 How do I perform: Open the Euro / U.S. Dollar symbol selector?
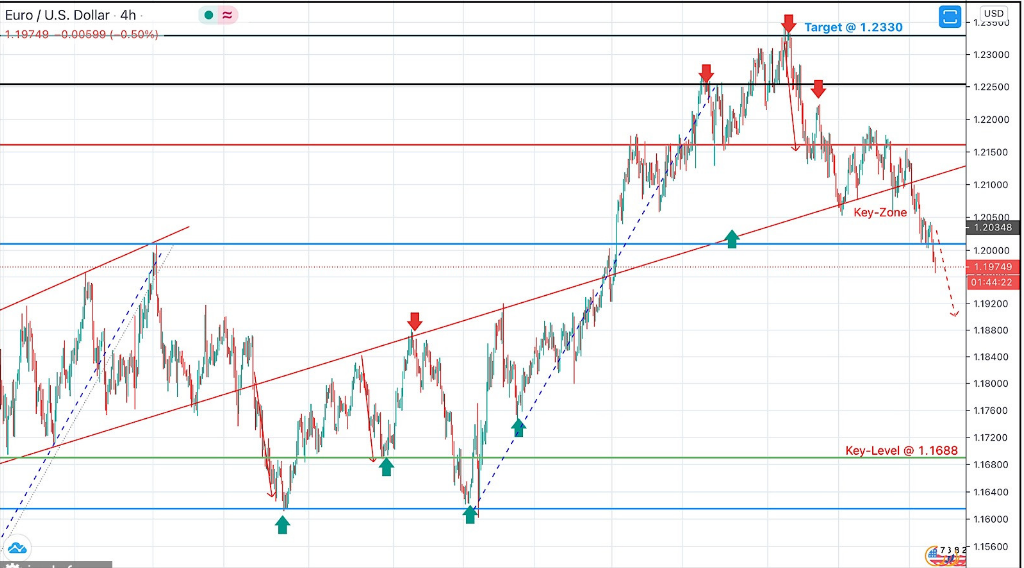click(x=57, y=15)
